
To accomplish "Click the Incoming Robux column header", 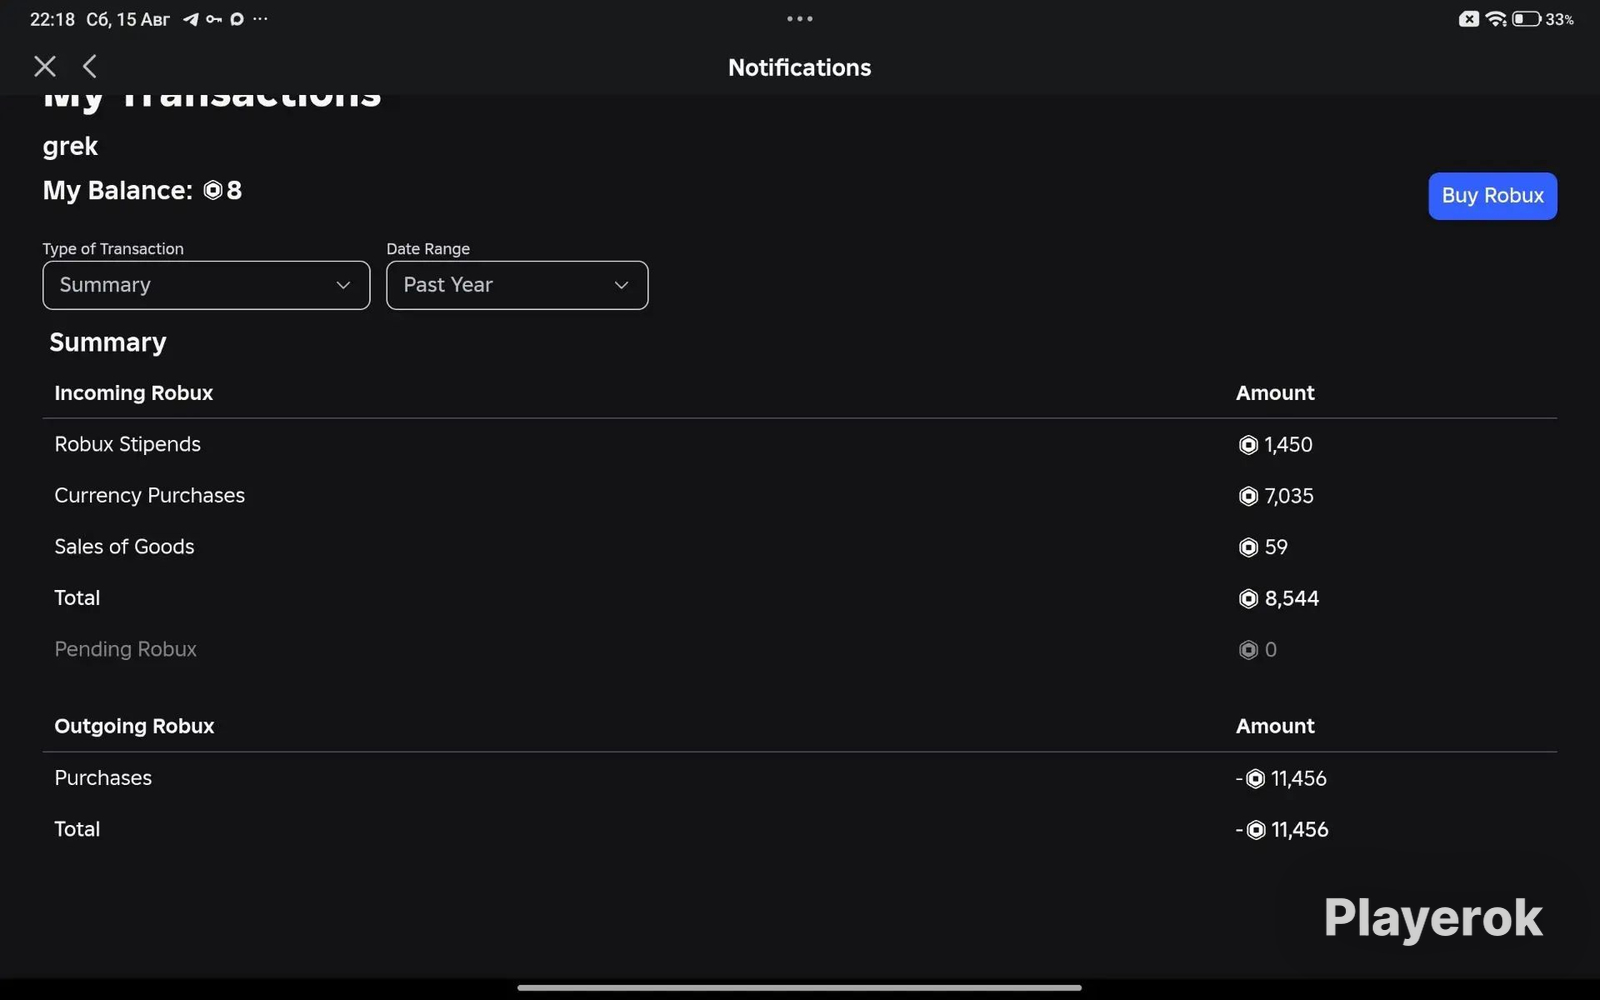I will [x=133, y=393].
